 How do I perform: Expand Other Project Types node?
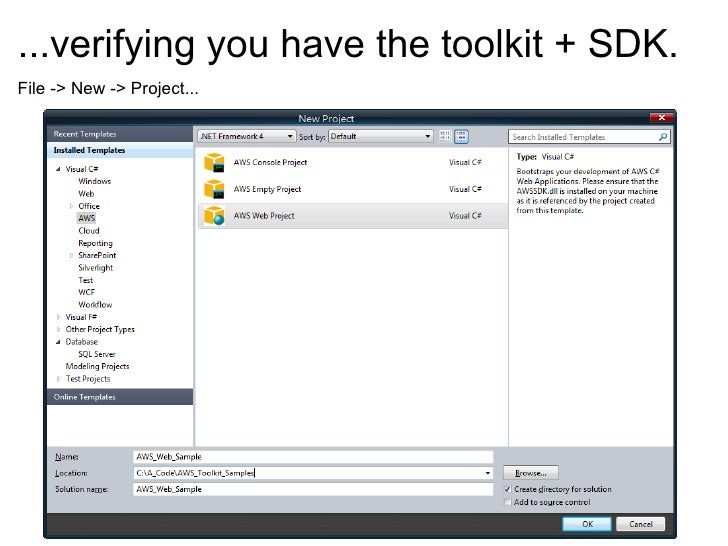click(58, 329)
